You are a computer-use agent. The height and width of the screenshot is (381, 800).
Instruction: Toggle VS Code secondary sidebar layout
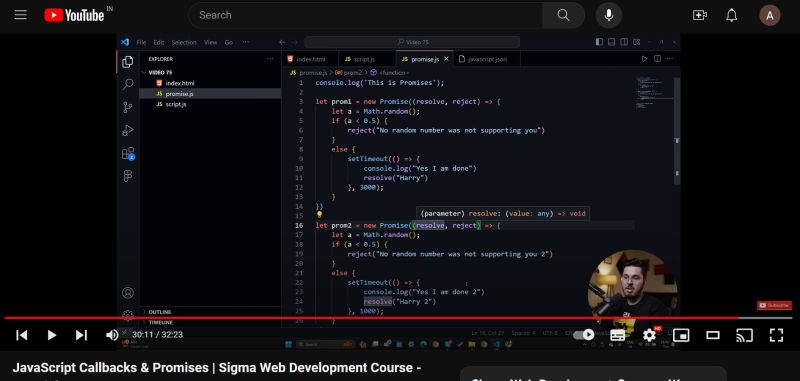(x=624, y=42)
